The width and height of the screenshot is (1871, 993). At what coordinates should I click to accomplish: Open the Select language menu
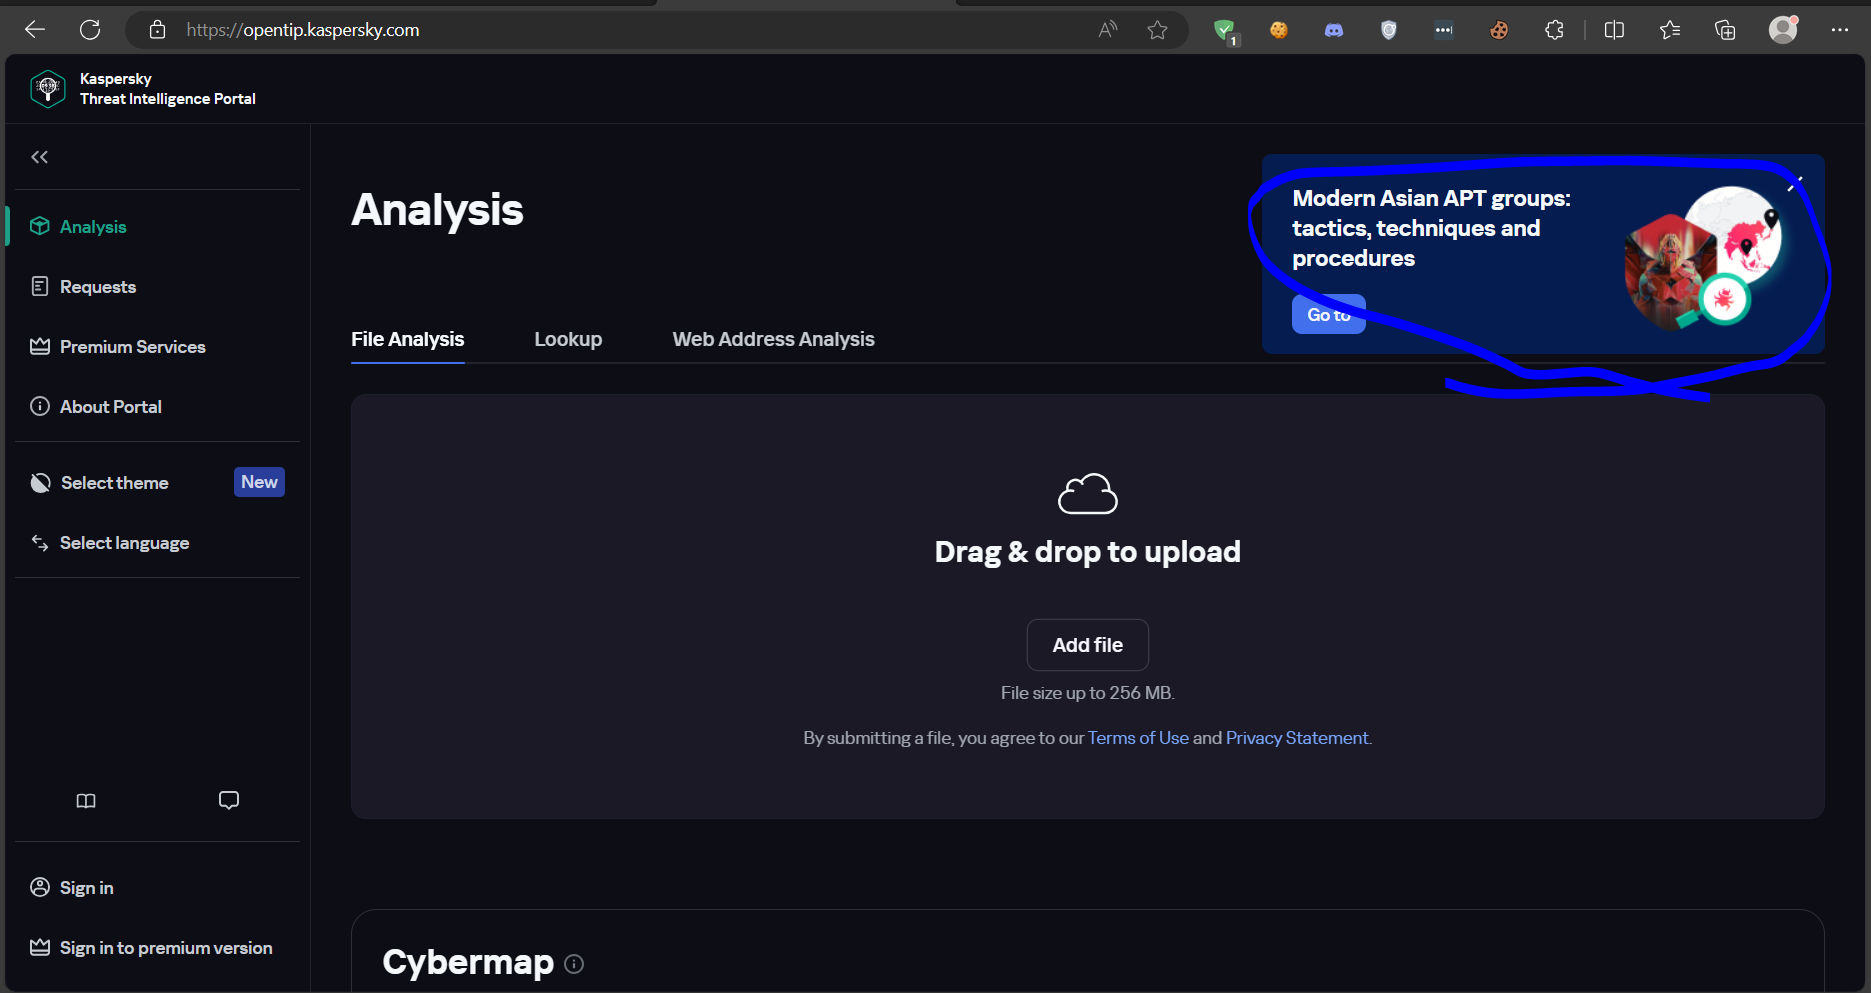(x=124, y=542)
